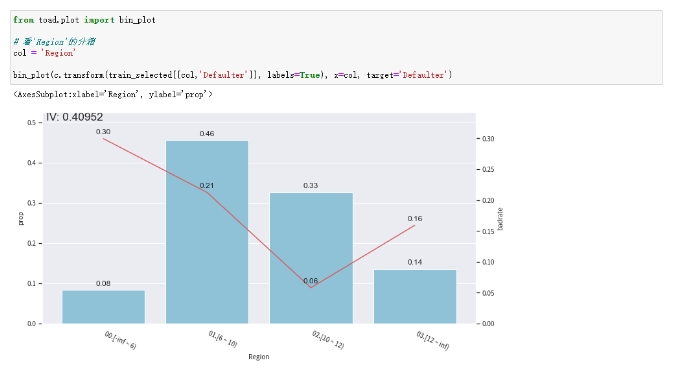This screenshot has height=384, width=674.
Task: Click the 'prop' y-axis label
Action: coord(21,218)
